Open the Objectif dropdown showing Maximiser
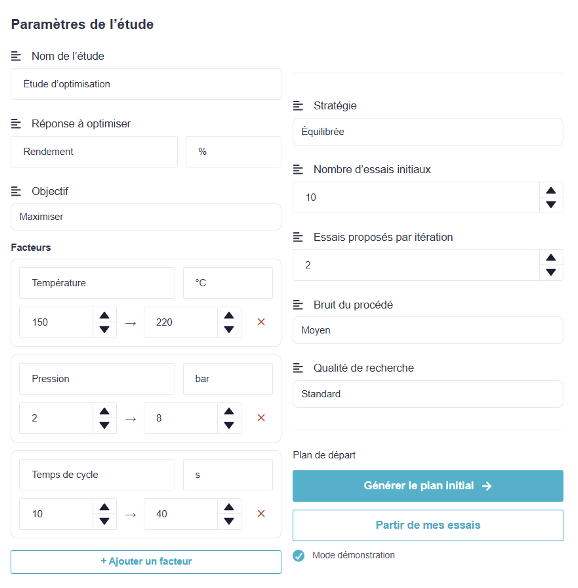 pyautogui.click(x=146, y=217)
